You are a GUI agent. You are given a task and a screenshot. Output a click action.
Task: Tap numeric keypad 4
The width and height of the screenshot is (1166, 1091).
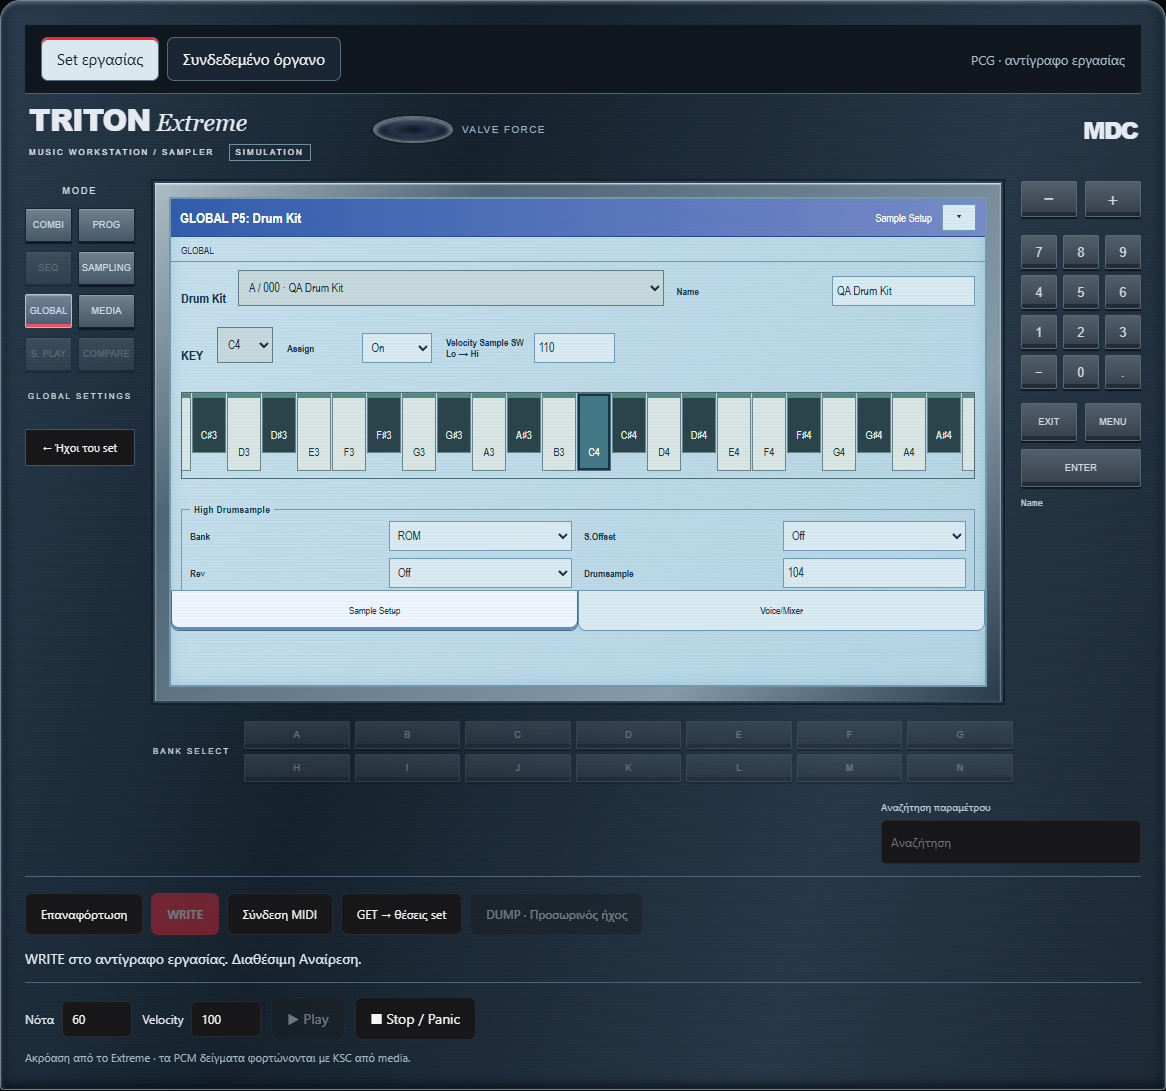pyautogui.click(x=1039, y=292)
